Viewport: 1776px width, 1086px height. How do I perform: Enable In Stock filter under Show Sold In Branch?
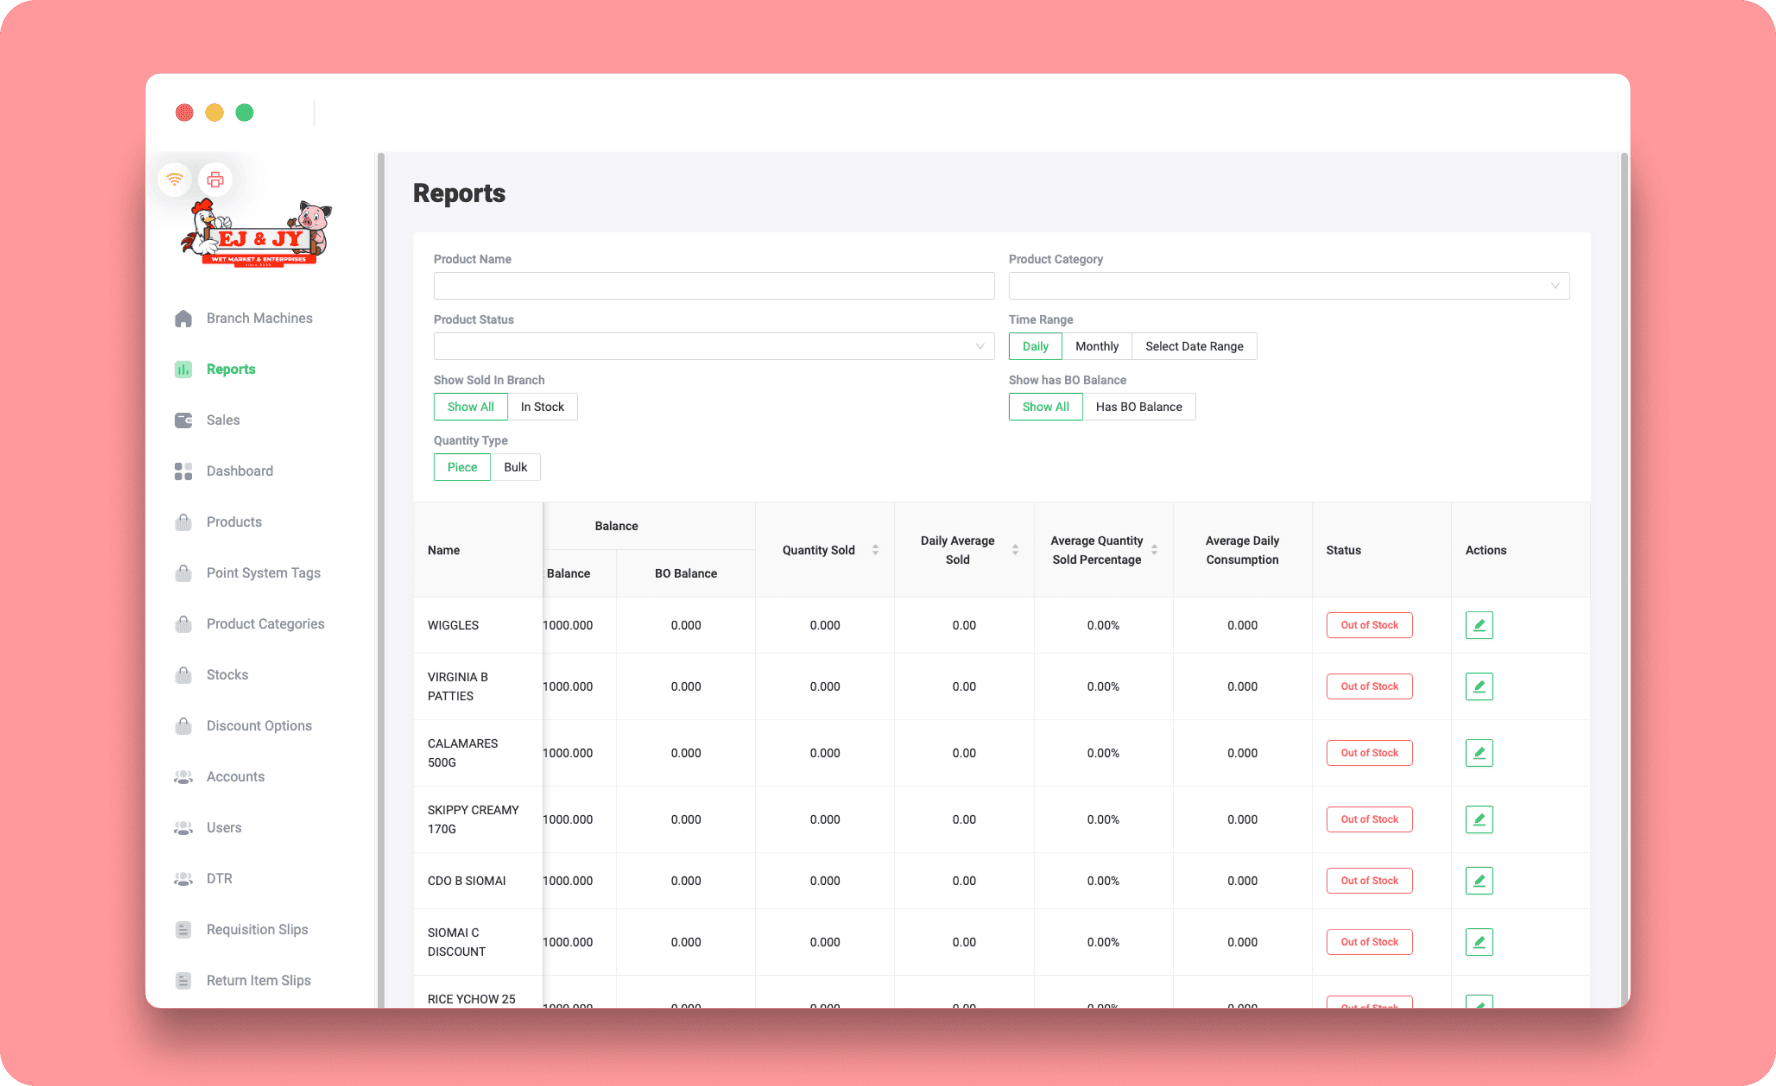click(x=543, y=406)
